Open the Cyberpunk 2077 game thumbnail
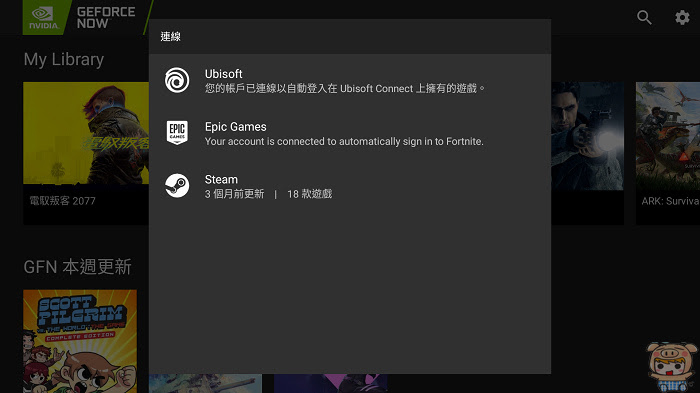Image resolution: width=700 pixels, height=393 pixels. coord(86,133)
